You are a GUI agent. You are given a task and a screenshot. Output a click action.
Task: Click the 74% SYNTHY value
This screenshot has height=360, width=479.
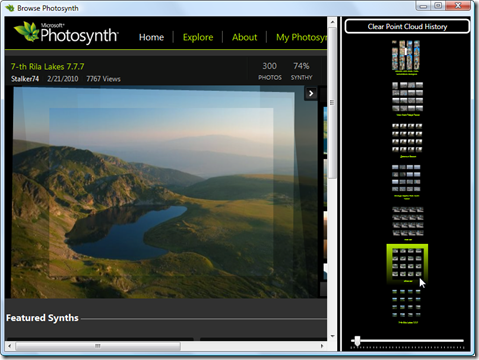pyautogui.click(x=301, y=71)
